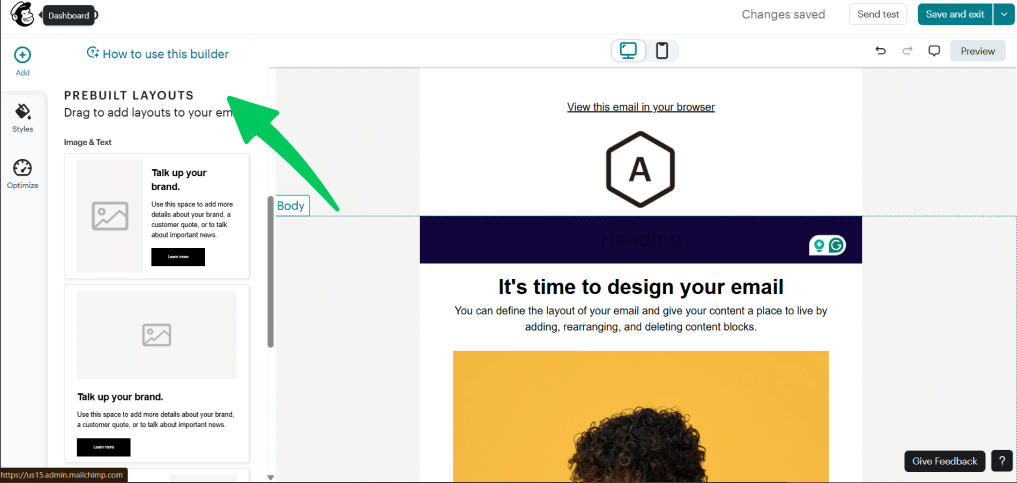Click the Dashboard tooltip label

click(69, 16)
